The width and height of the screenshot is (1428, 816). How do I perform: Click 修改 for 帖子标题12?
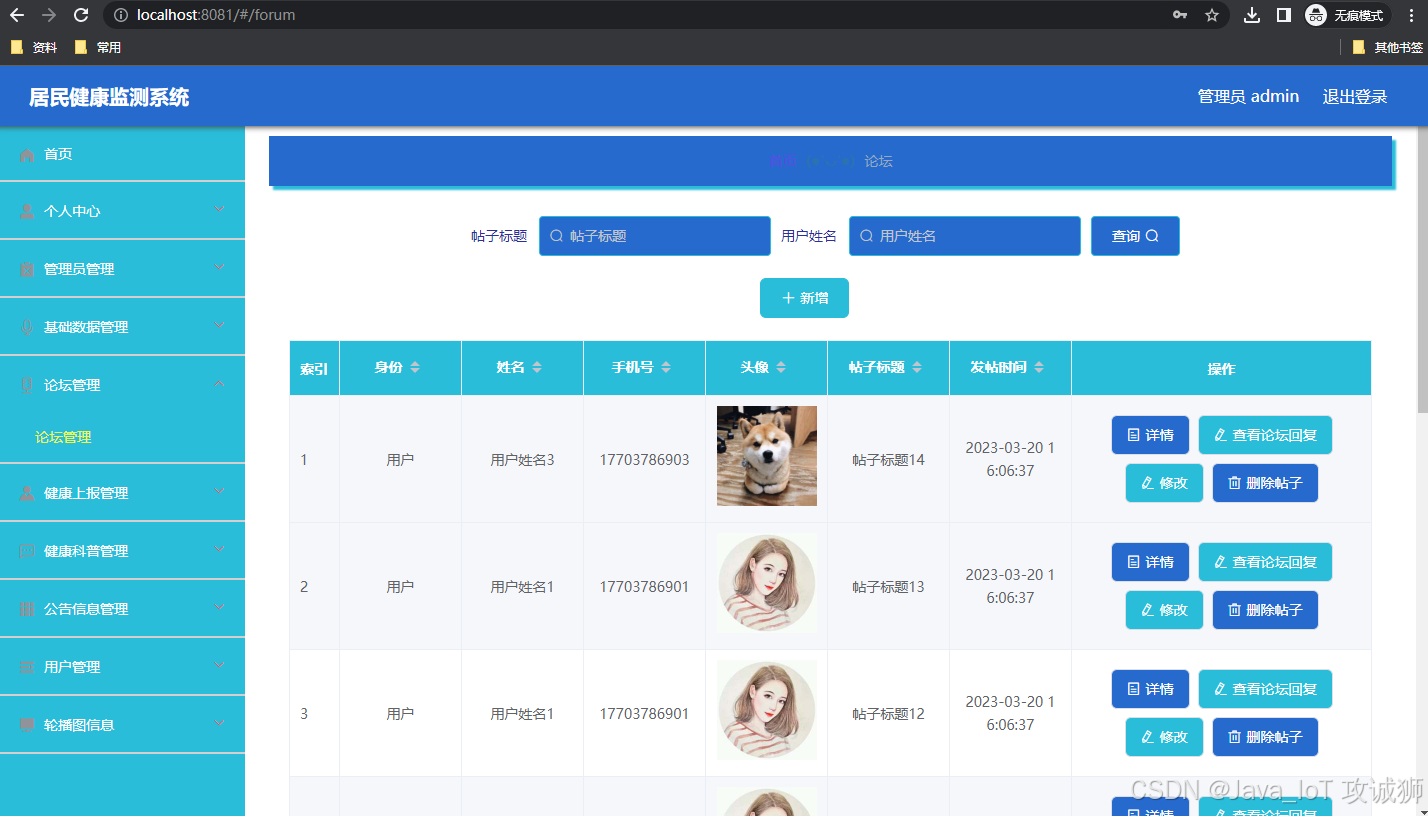tap(1164, 737)
